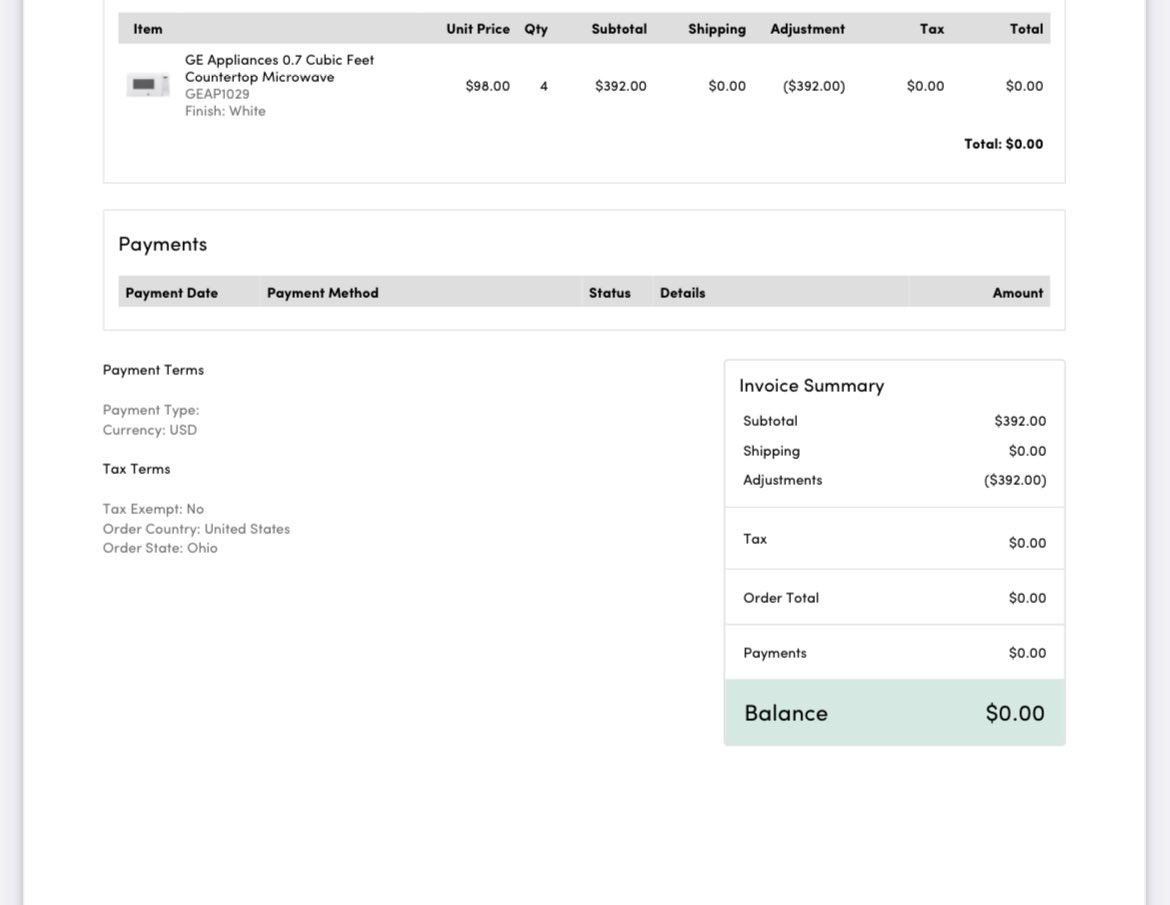The height and width of the screenshot is (905, 1170).
Task: Click the 'Finish: White' line
Action: pos(225,111)
